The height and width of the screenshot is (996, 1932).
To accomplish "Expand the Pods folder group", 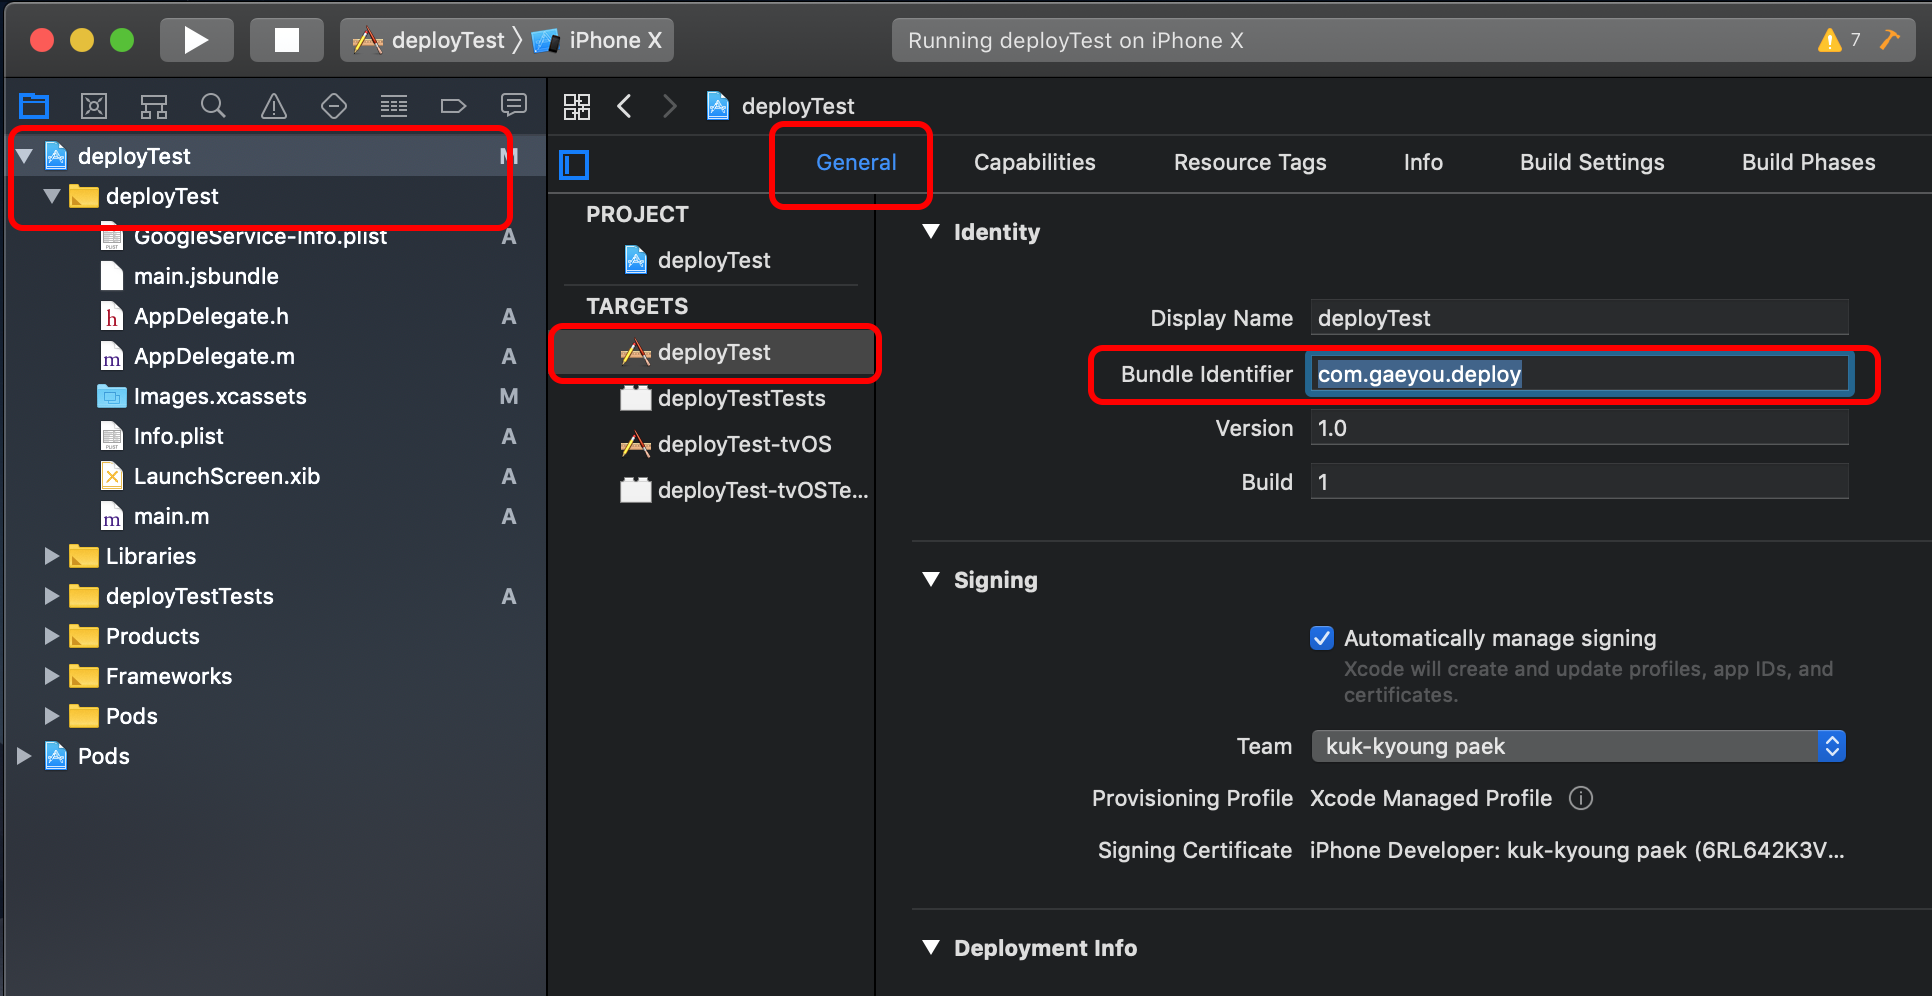I will (x=52, y=716).
